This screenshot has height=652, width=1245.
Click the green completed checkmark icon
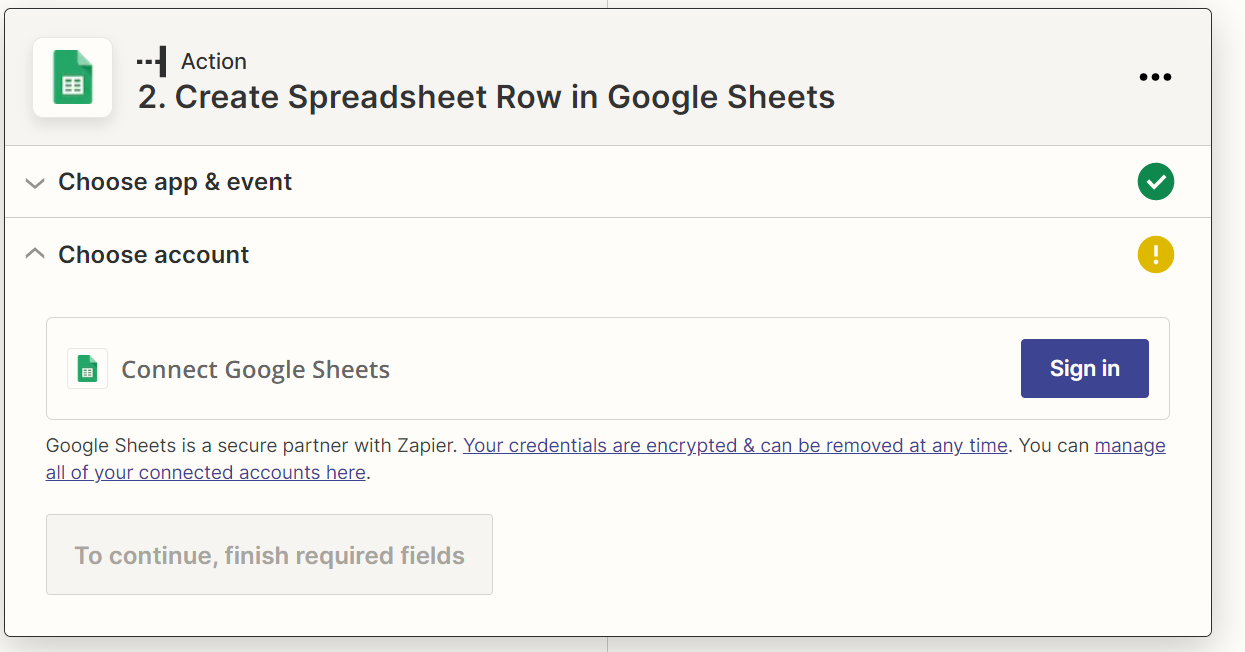(x=1155, y=182)
